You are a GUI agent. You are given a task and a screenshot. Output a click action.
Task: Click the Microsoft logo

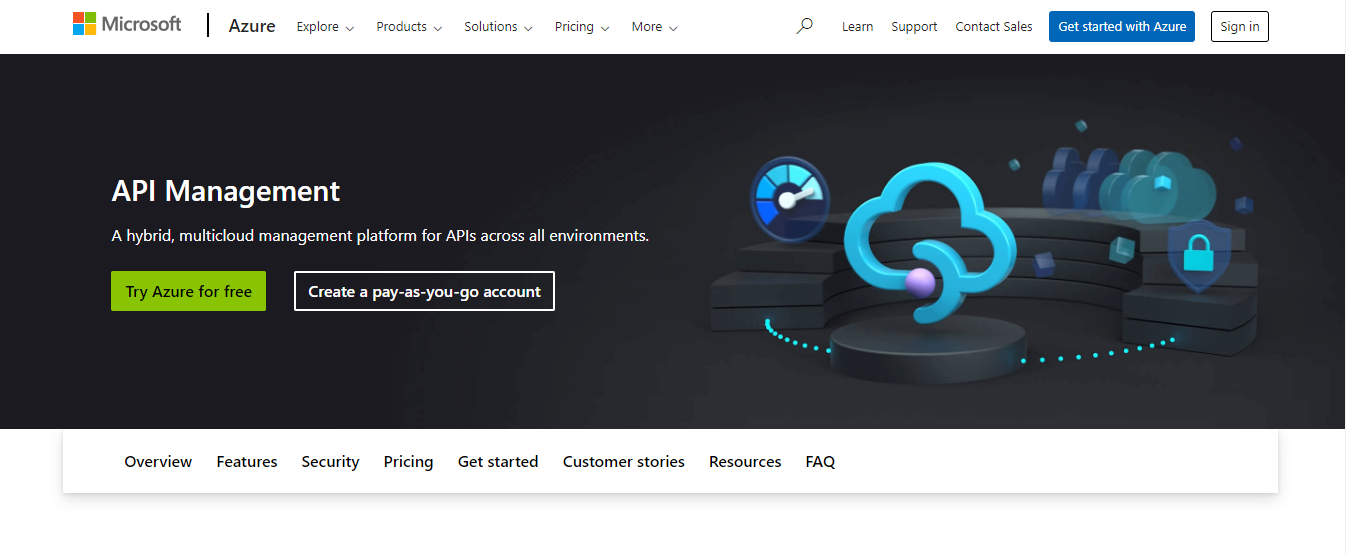[127, 24]
